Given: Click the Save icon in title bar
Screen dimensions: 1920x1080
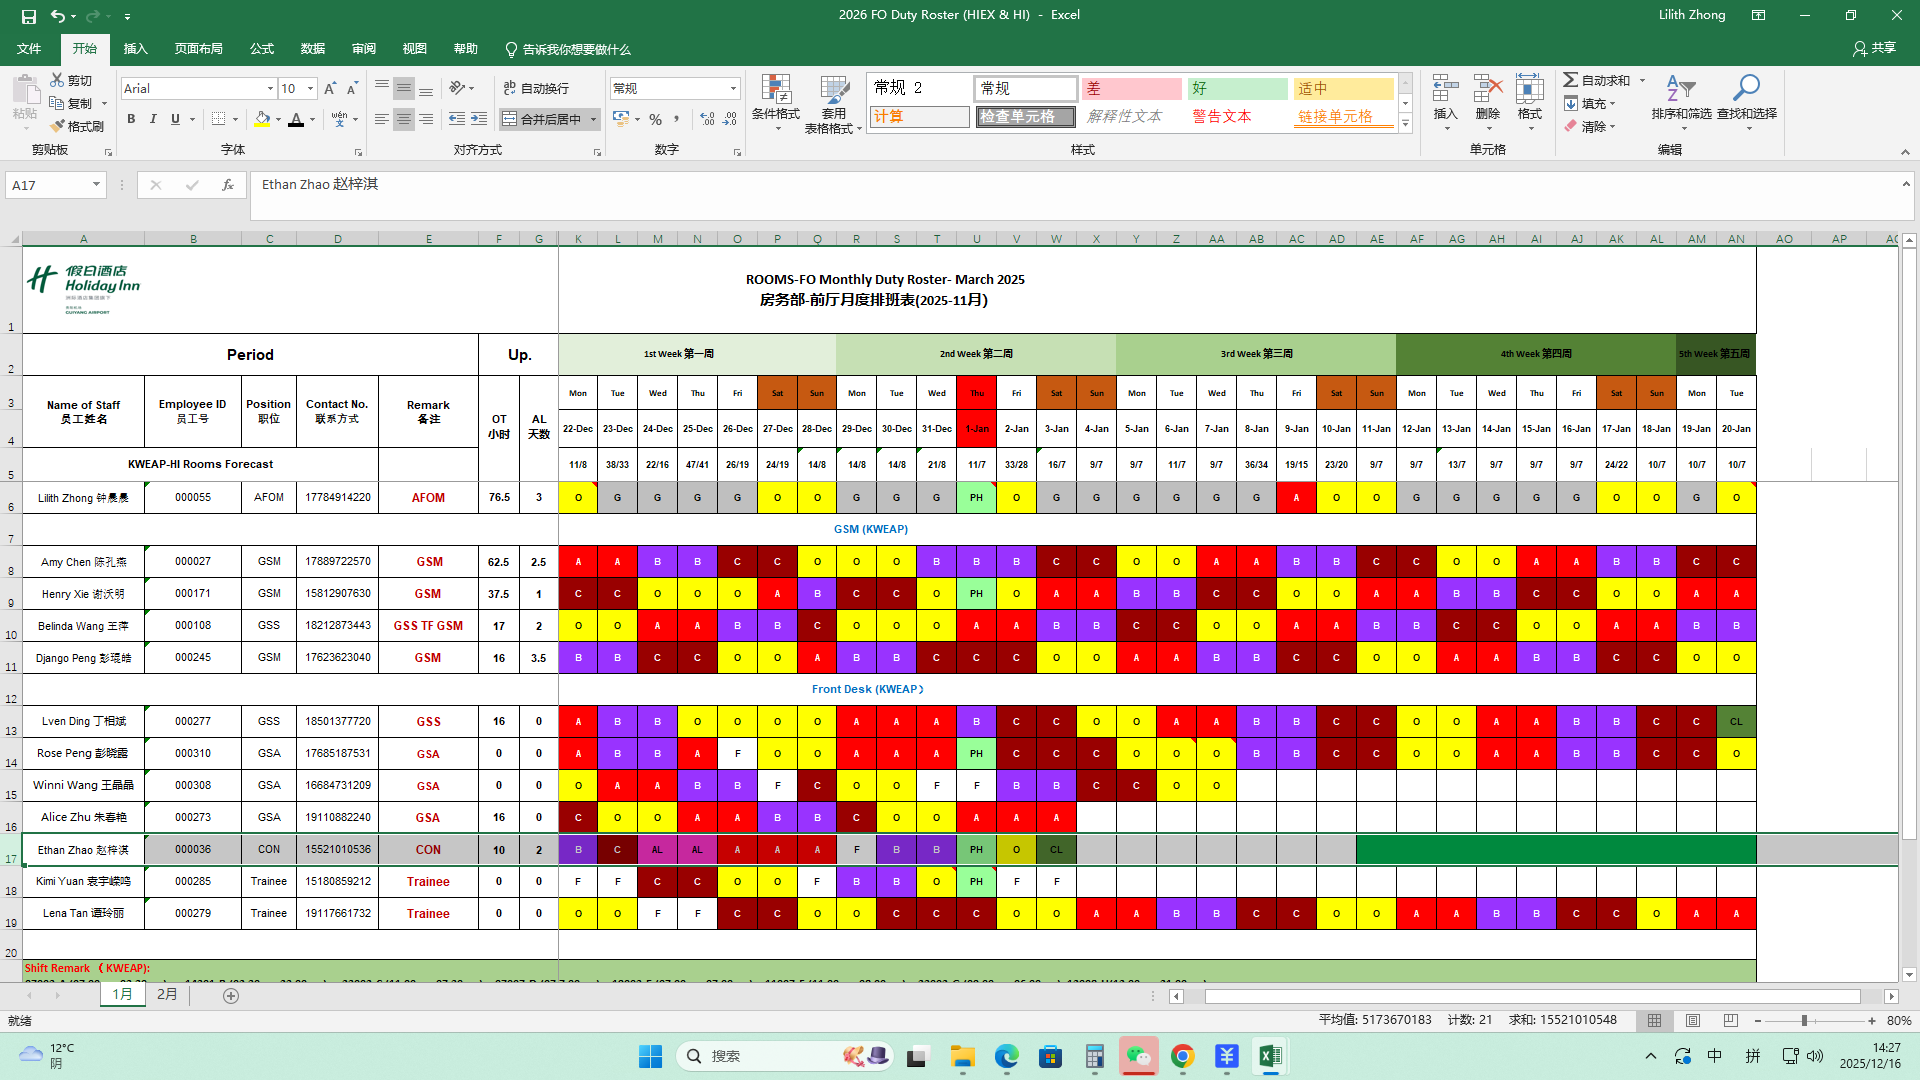Looking at the screenshot, I should (28, 15).
